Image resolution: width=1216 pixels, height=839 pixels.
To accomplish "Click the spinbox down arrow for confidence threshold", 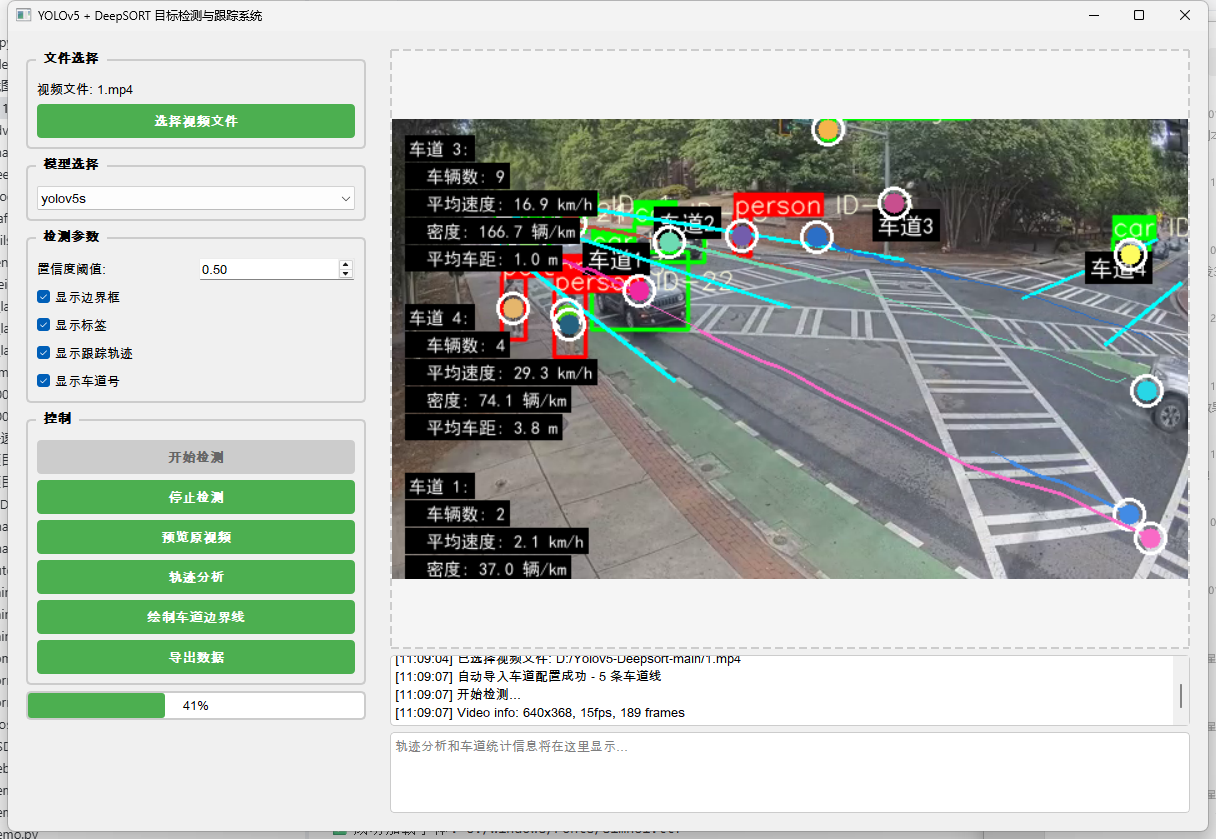I will [346, 274].
